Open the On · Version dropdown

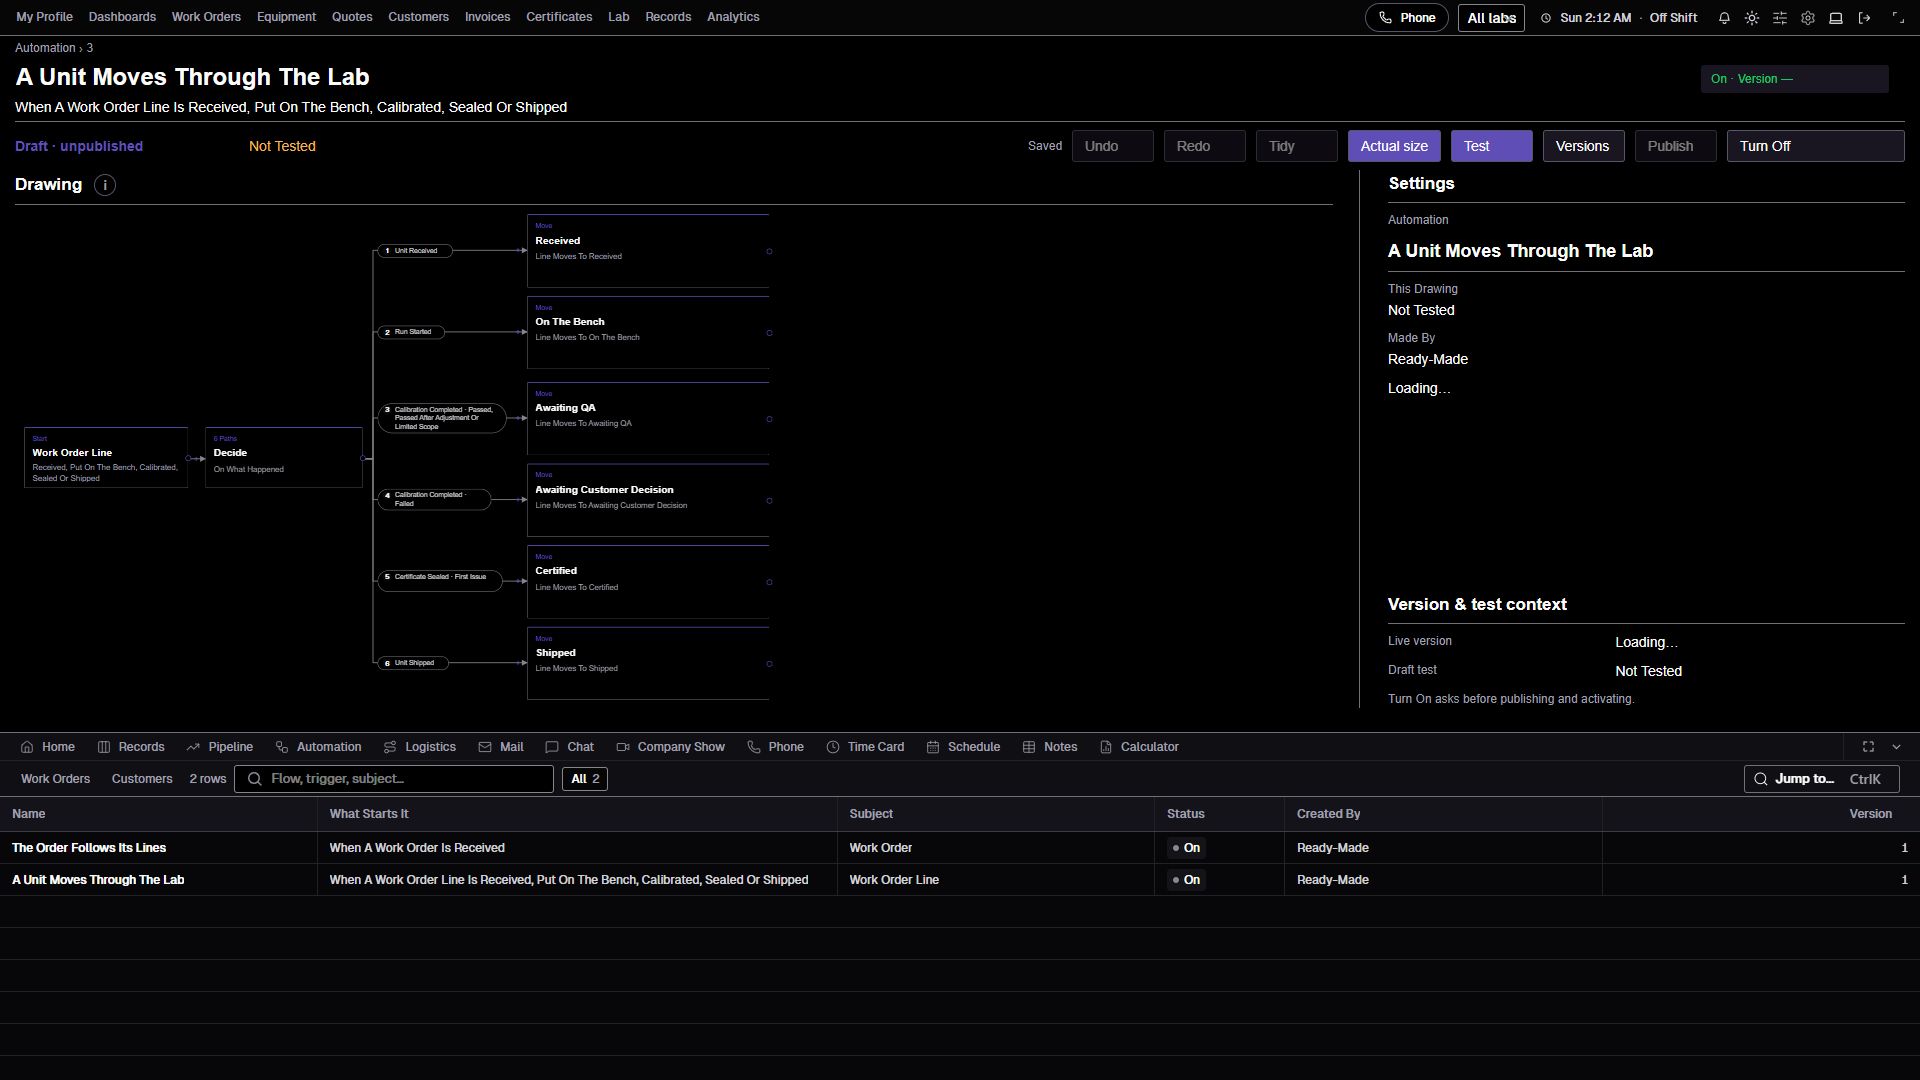[x=1794, y=79]
